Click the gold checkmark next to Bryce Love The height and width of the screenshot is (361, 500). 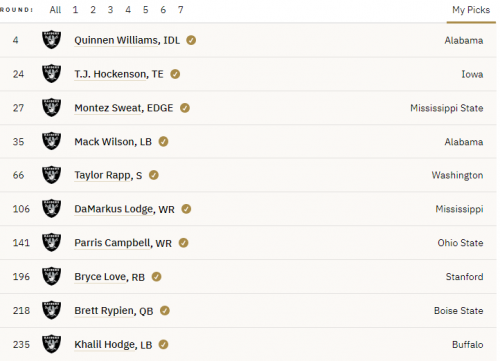pos(156,277)
